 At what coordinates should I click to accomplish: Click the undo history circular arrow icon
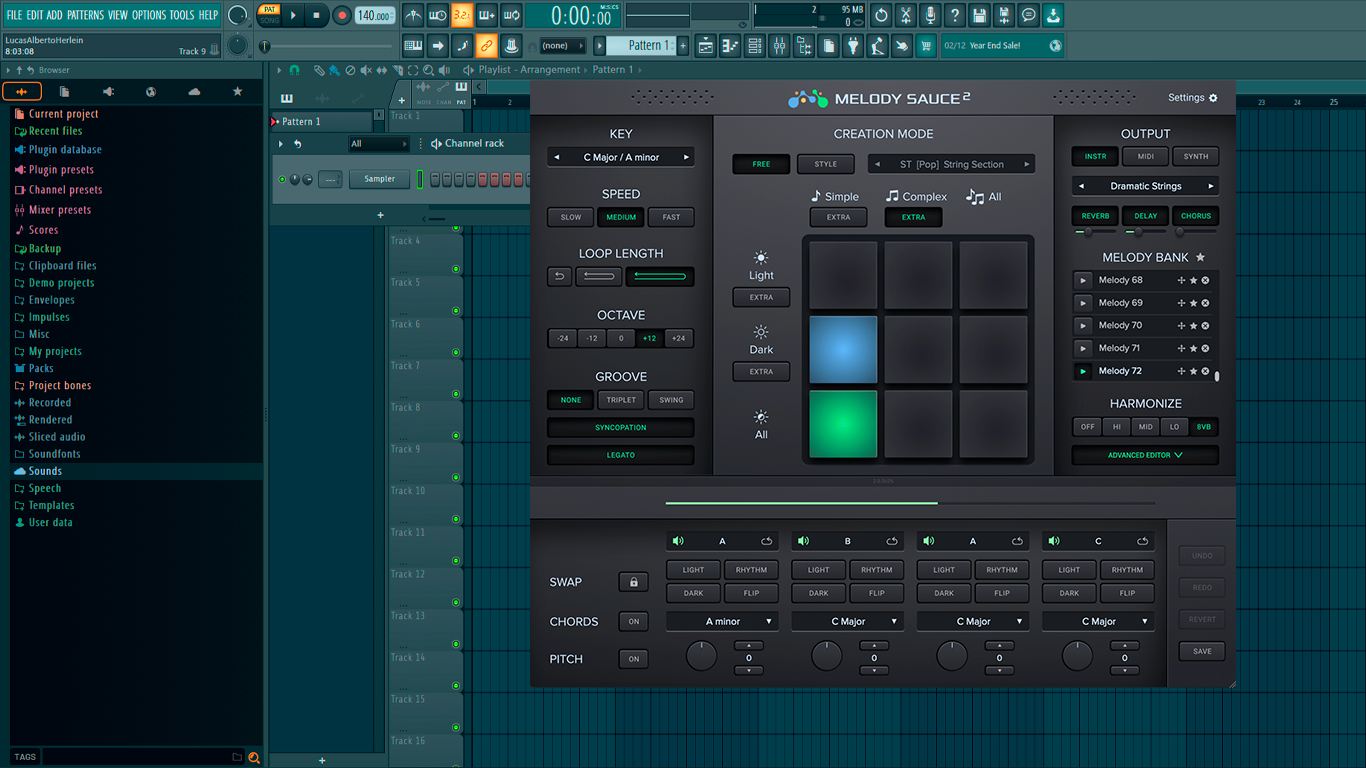tap(881, 15)
